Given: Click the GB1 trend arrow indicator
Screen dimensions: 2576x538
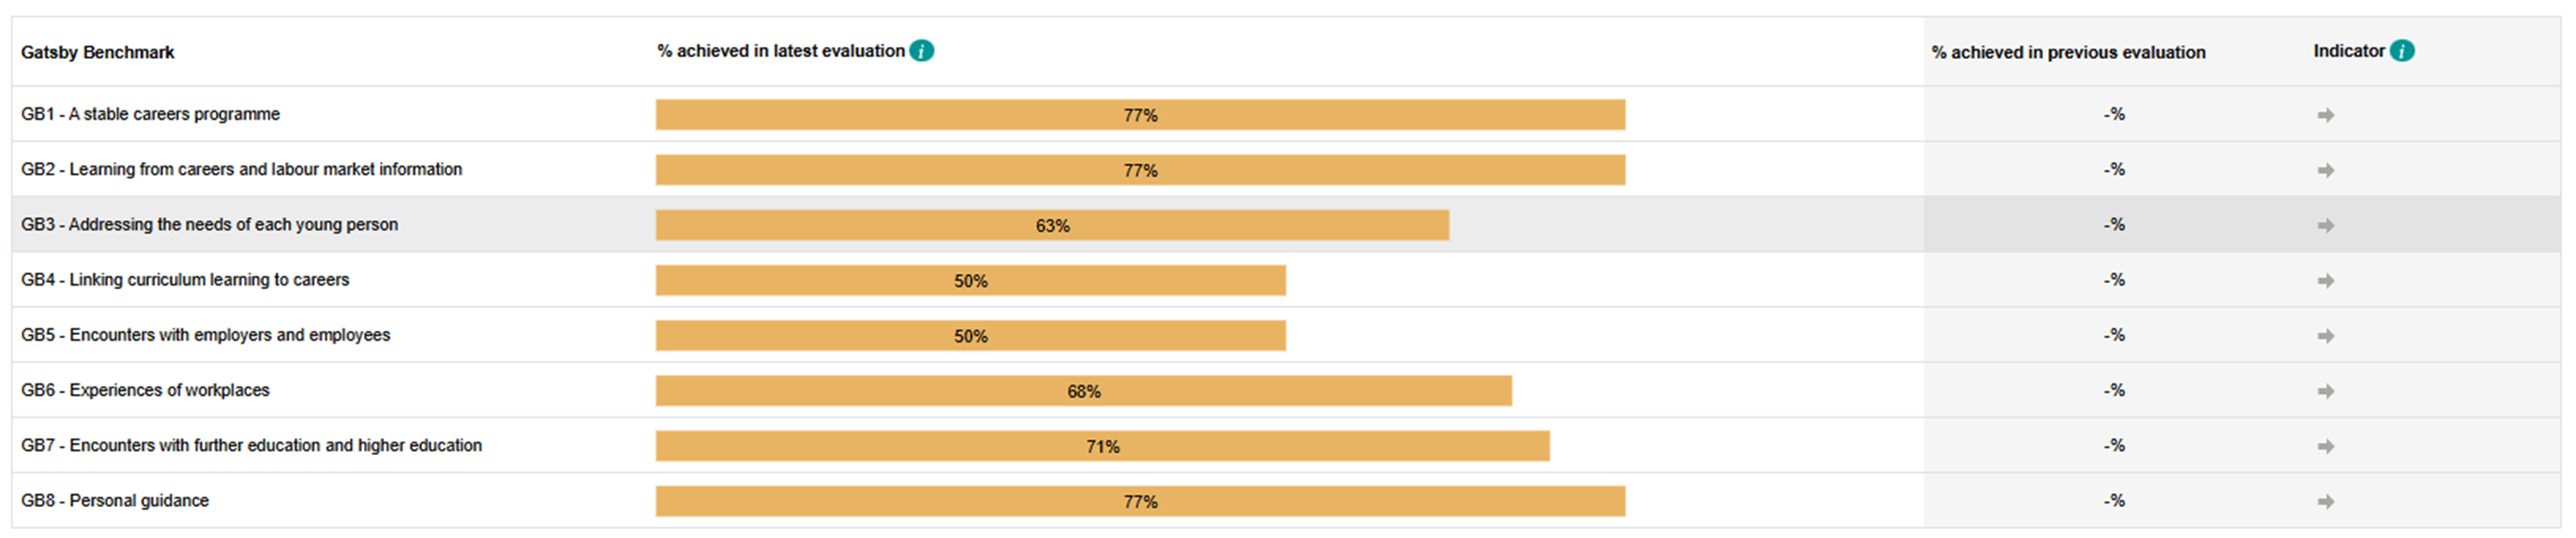Looking at the screenshot, I should (2325, 116).
